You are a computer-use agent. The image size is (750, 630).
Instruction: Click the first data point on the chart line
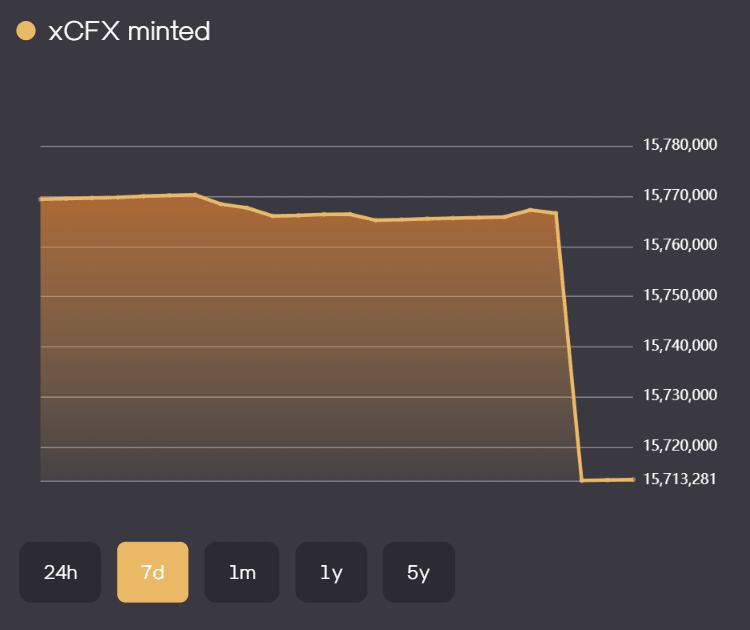(41, 199)
